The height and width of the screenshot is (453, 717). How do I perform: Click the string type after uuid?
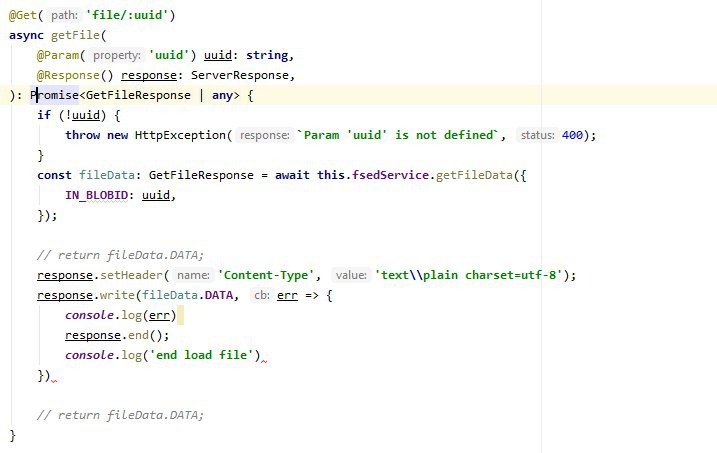267,55
